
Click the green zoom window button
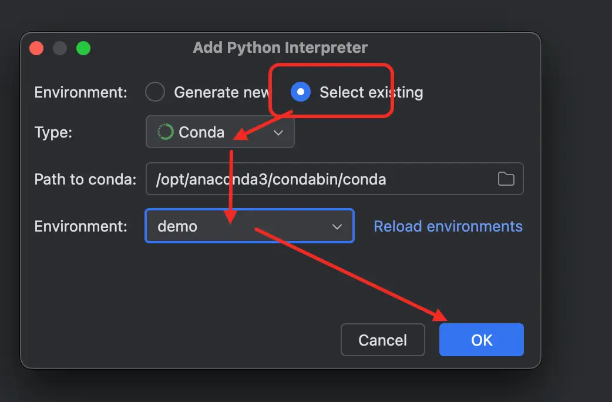tap(83, 47)
